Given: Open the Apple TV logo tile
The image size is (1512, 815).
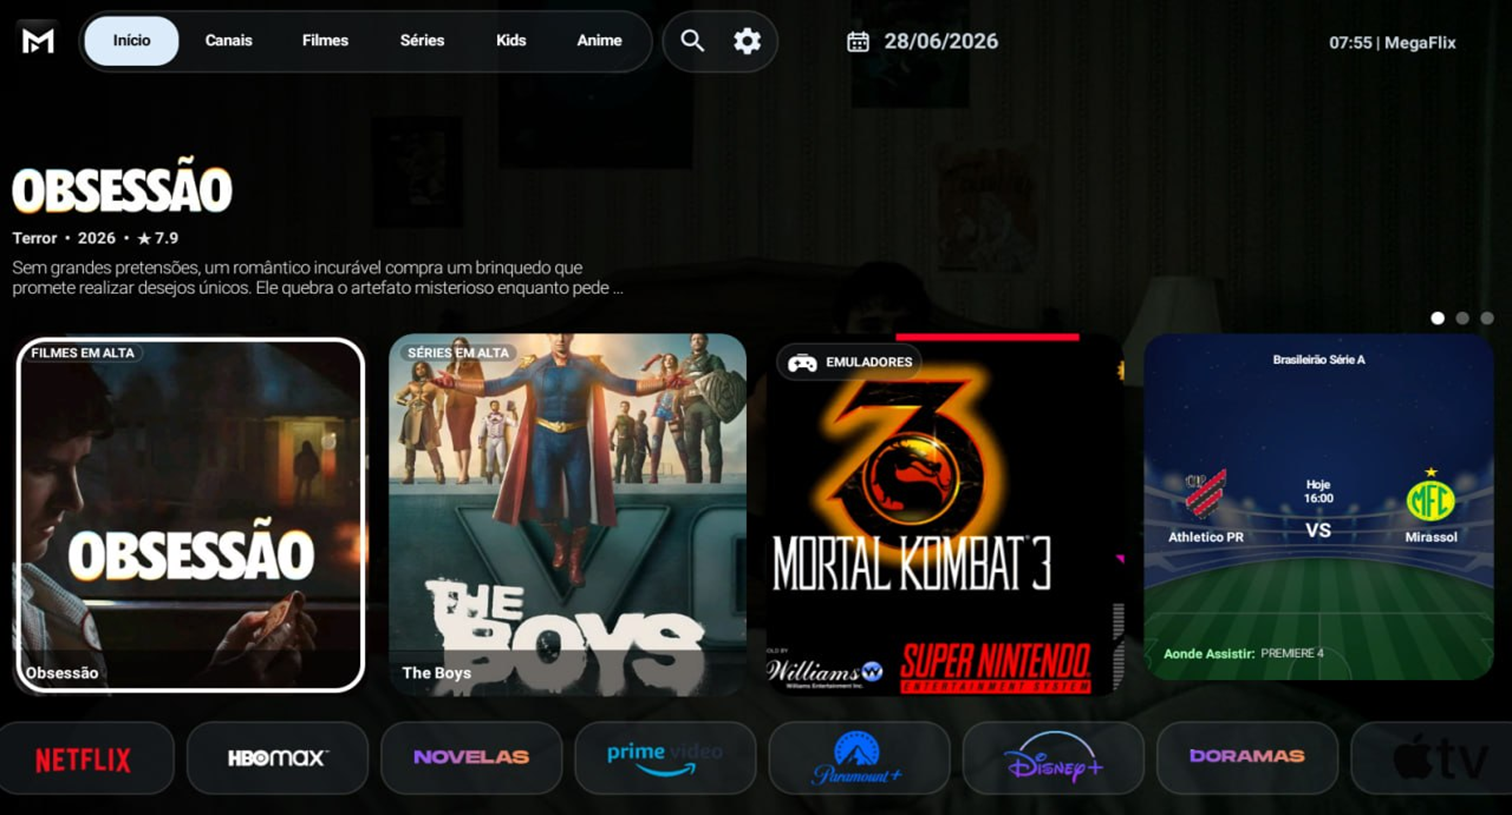Looking at the screenshot, I should pos(1432,759).
